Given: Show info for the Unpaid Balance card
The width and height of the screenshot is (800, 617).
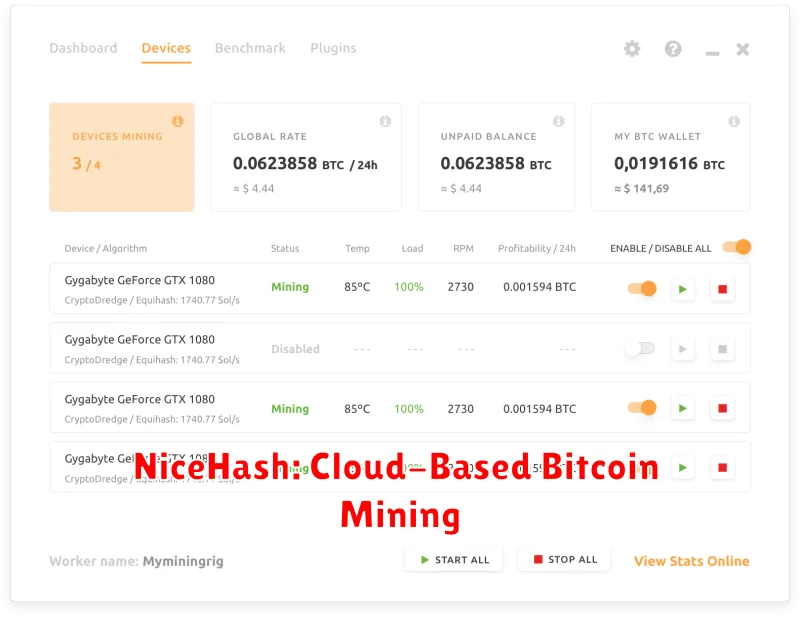Looking at the screenshot, I should (559, 121).
